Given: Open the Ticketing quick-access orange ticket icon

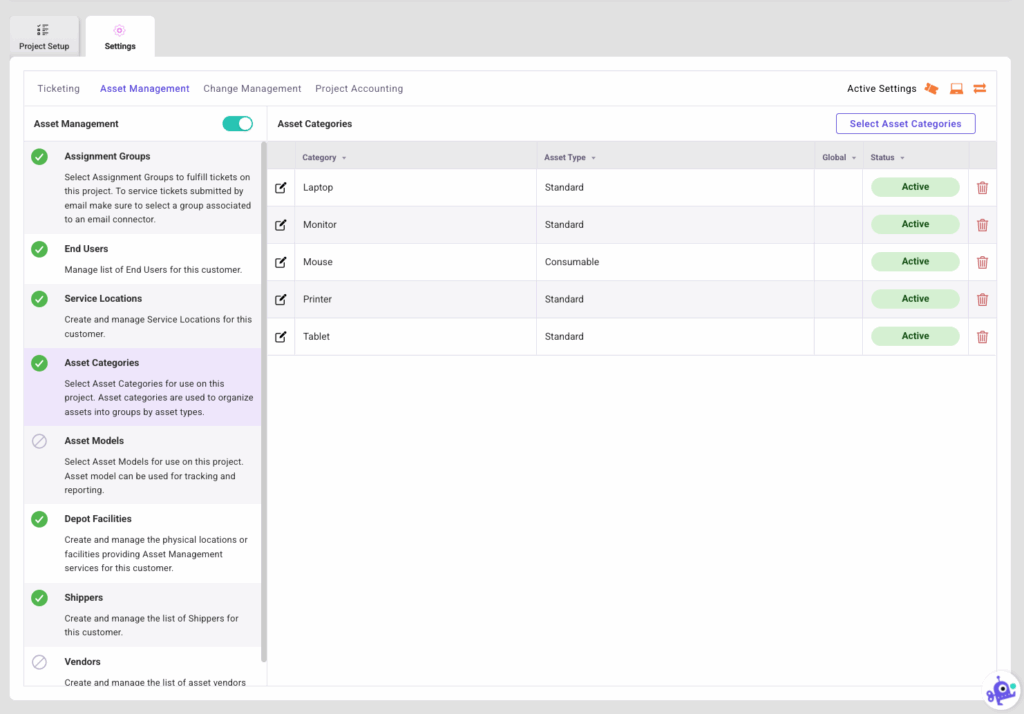Looking at the screenshot, I should (x=931, y=88).
